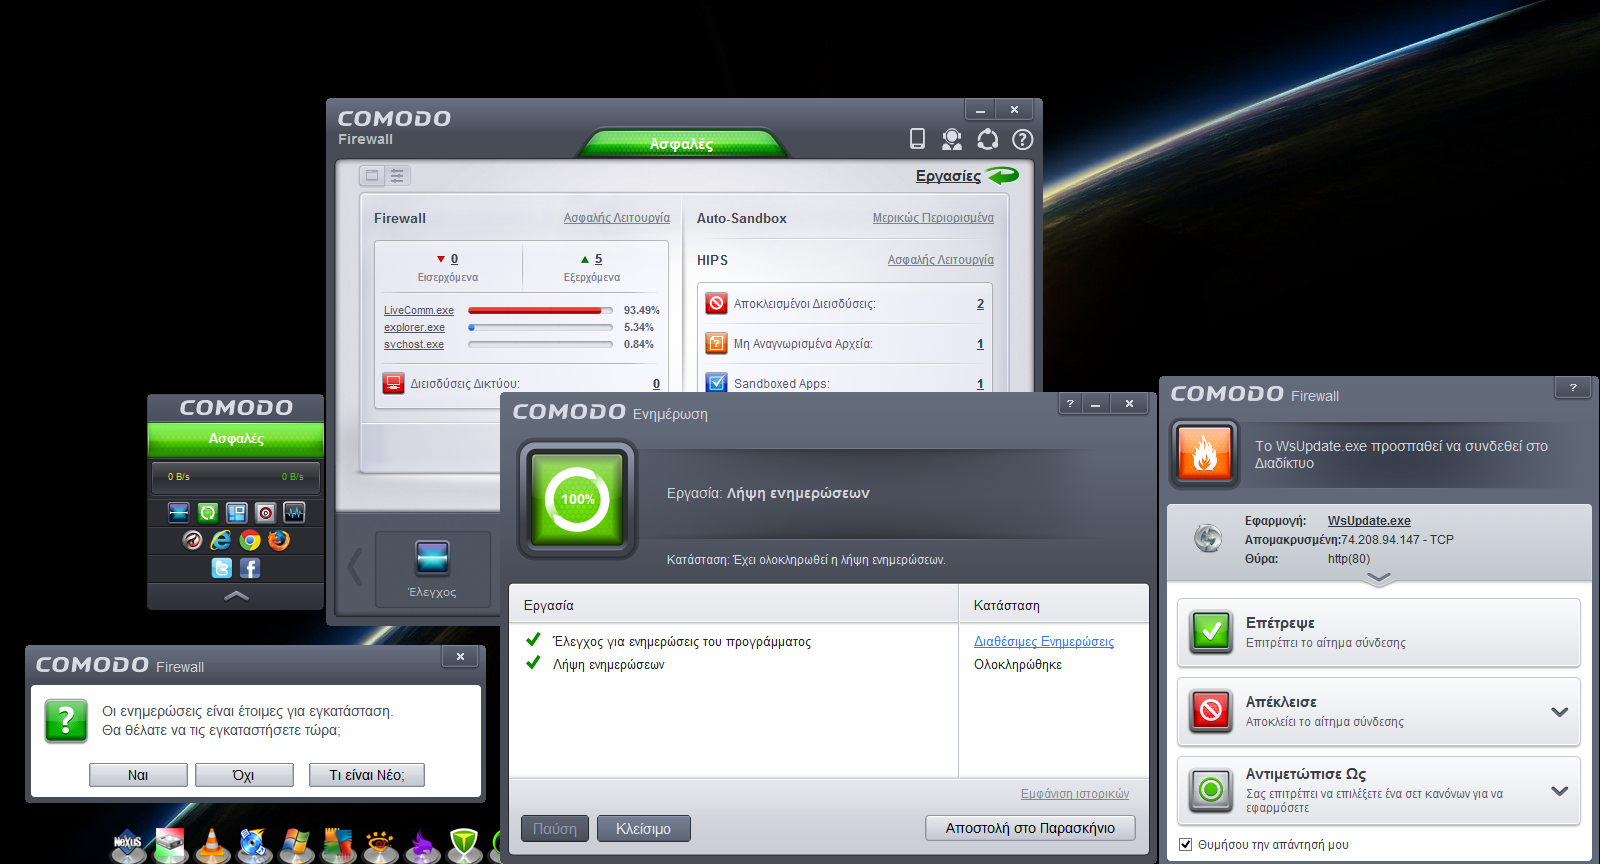Viewport: 1600px width, 864px height.
Task: Click the Ναι button in update prompt
Action: pos(138,775)
